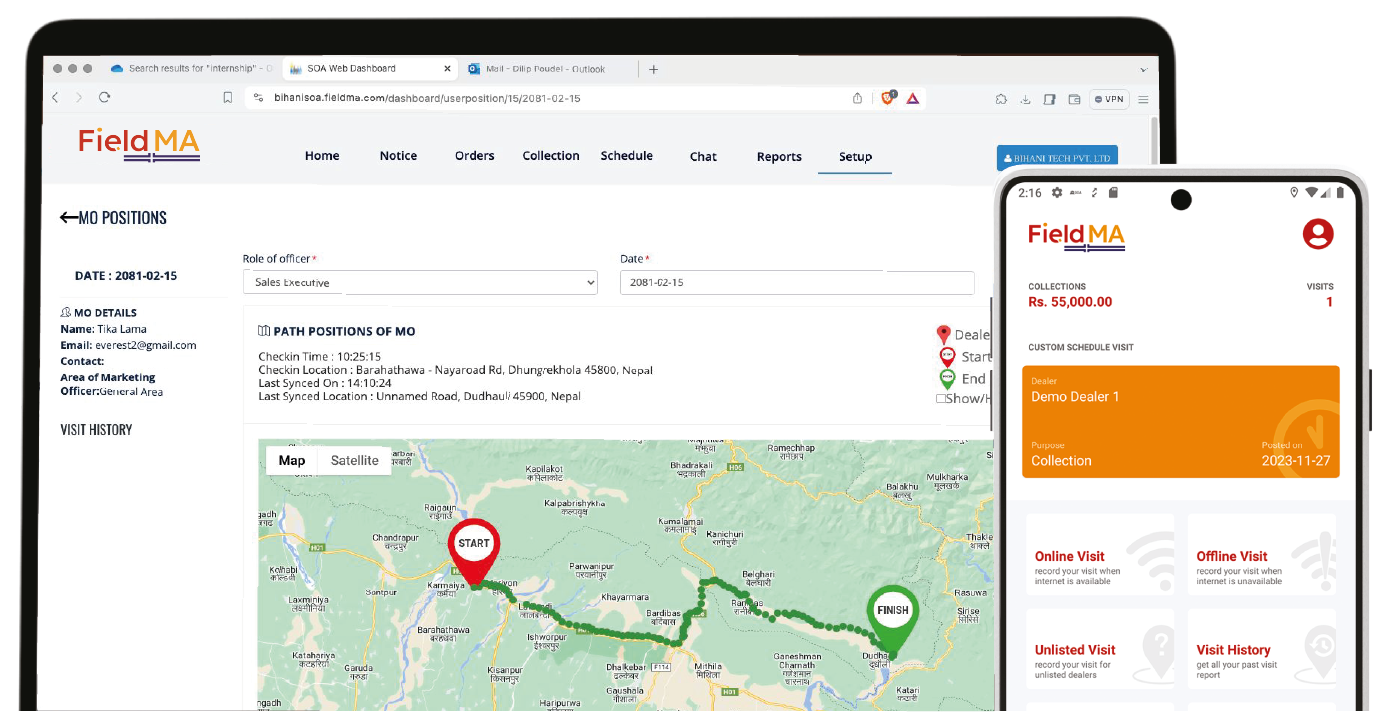Switch the map to Map view
The width and height of the screenshot is (1391, 712).
pyautogui.click(x=292, y=460)
